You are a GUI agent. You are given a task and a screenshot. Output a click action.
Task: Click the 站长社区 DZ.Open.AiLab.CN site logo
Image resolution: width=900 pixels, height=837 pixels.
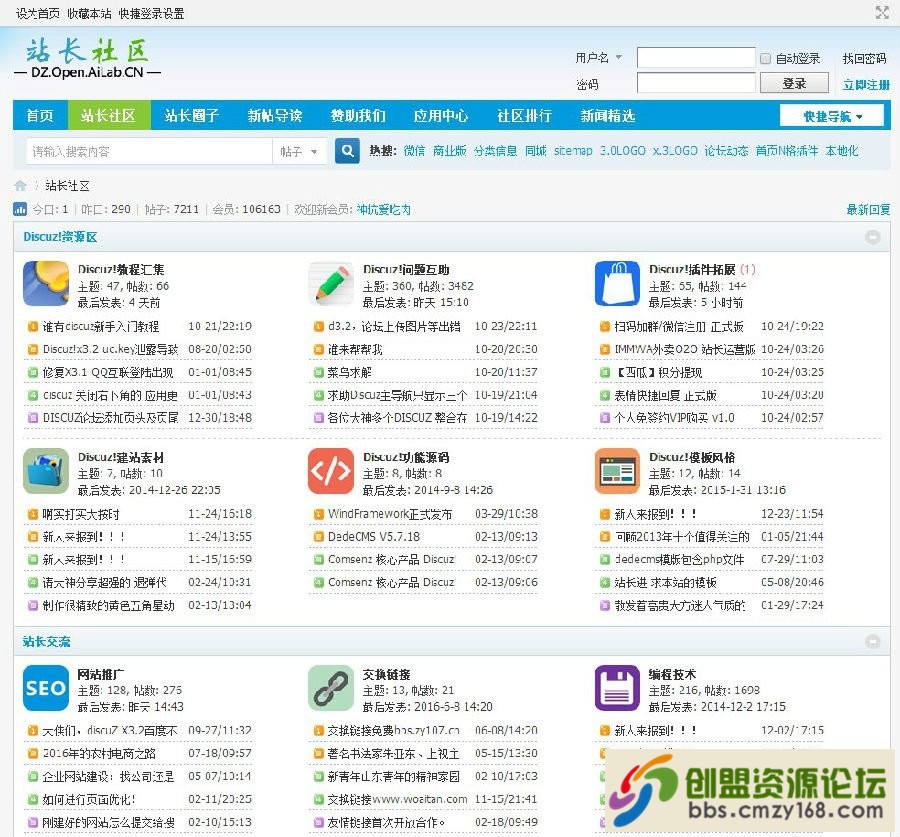tap(87, 59)
